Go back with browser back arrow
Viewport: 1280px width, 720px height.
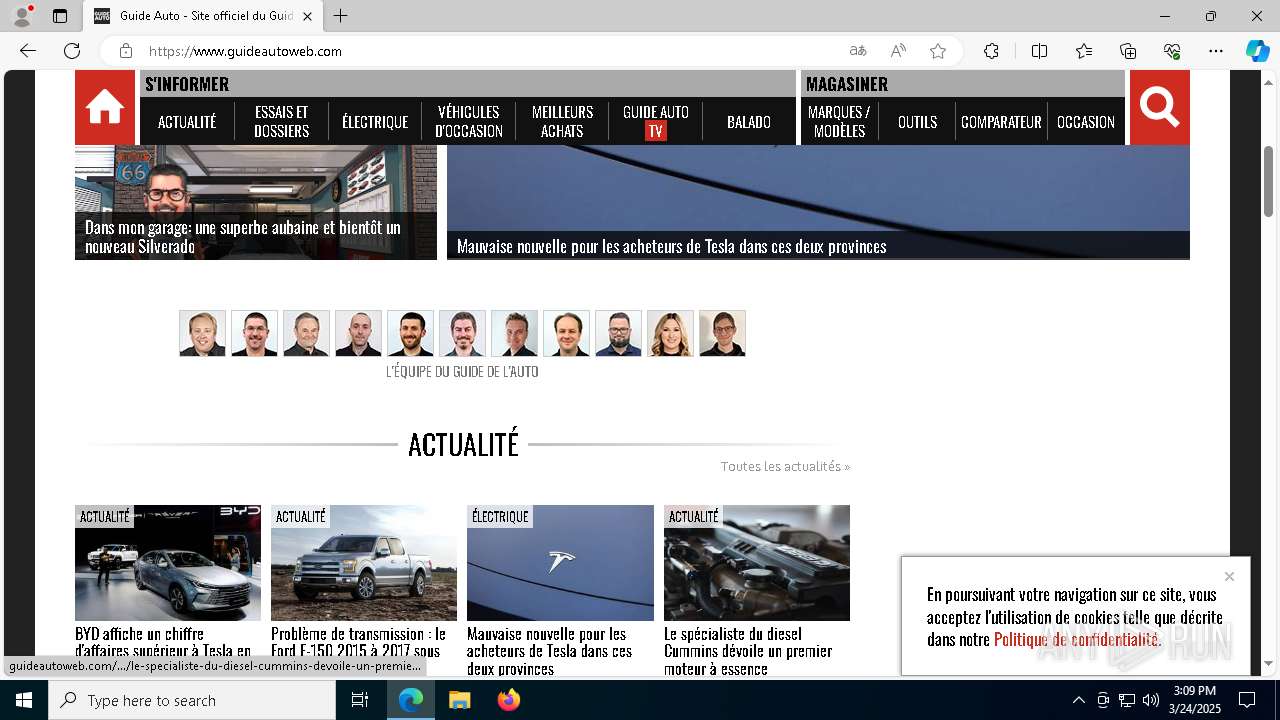(28, 51)
